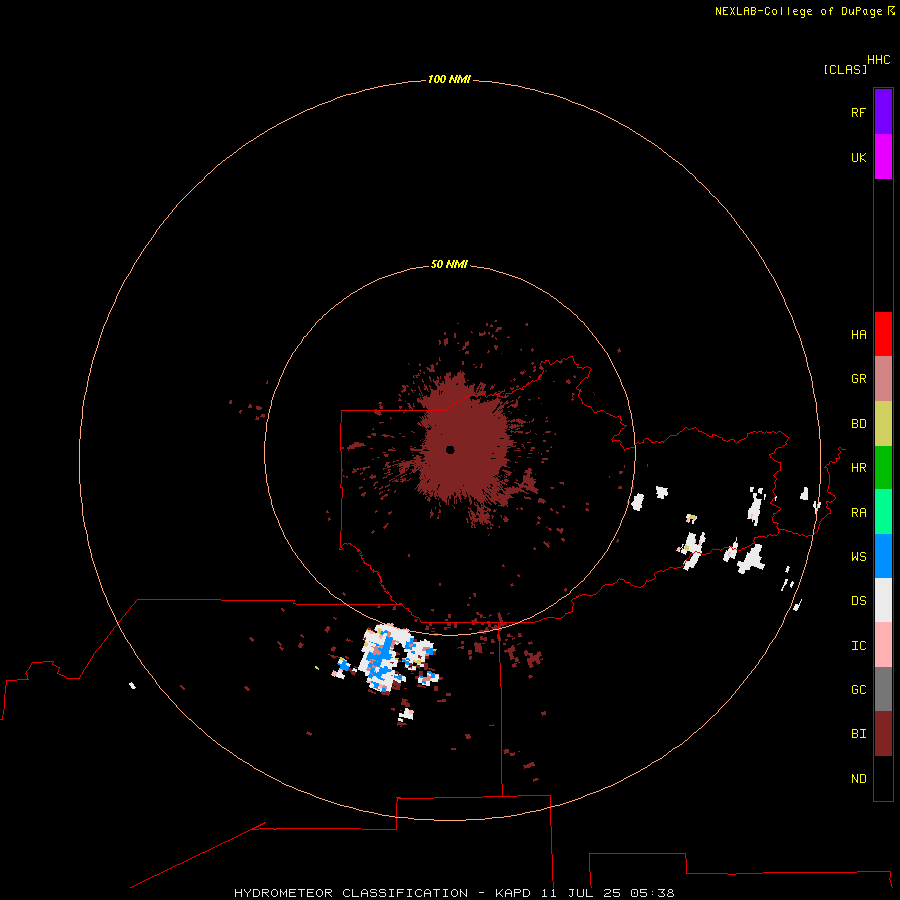The image size is (900, 900).
Task: Click the GC legend label
Action: point(859,689)
